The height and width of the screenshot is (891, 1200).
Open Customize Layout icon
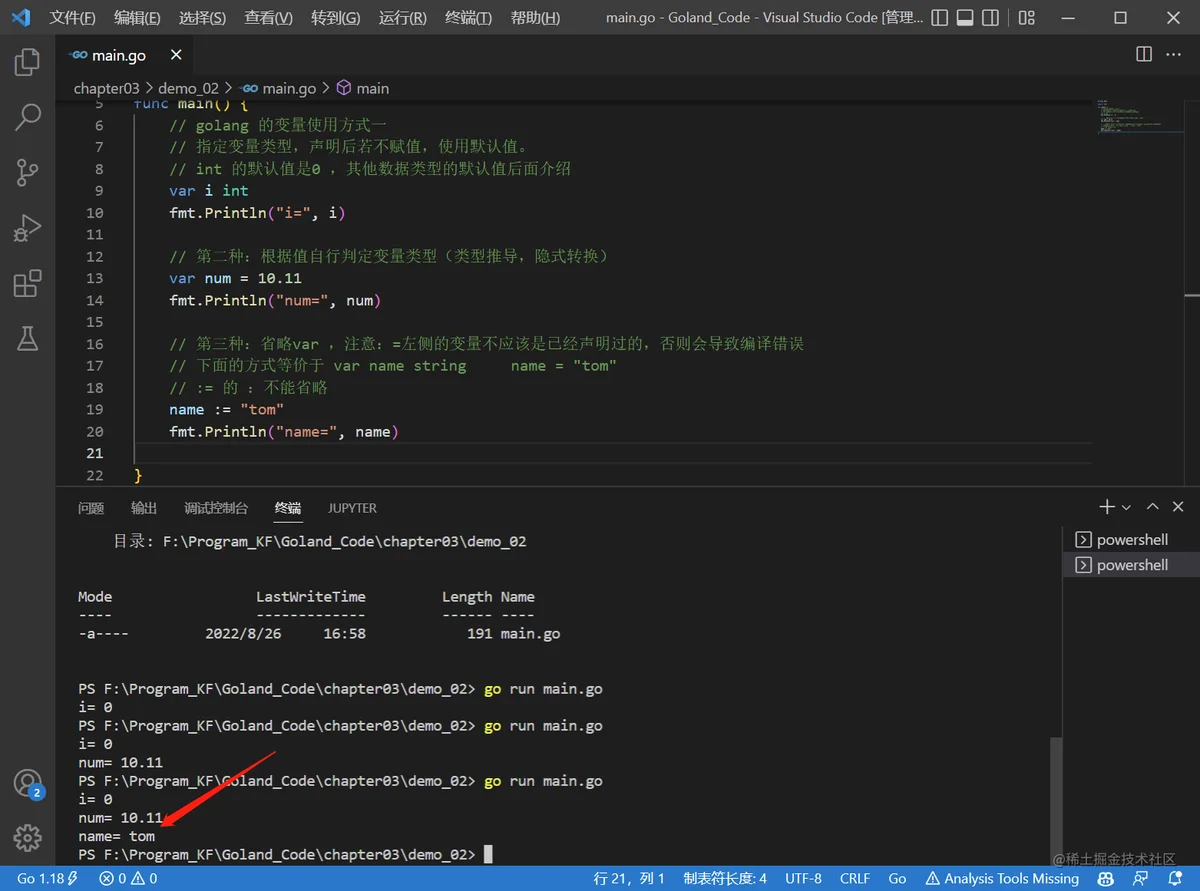coord(1027,17)
